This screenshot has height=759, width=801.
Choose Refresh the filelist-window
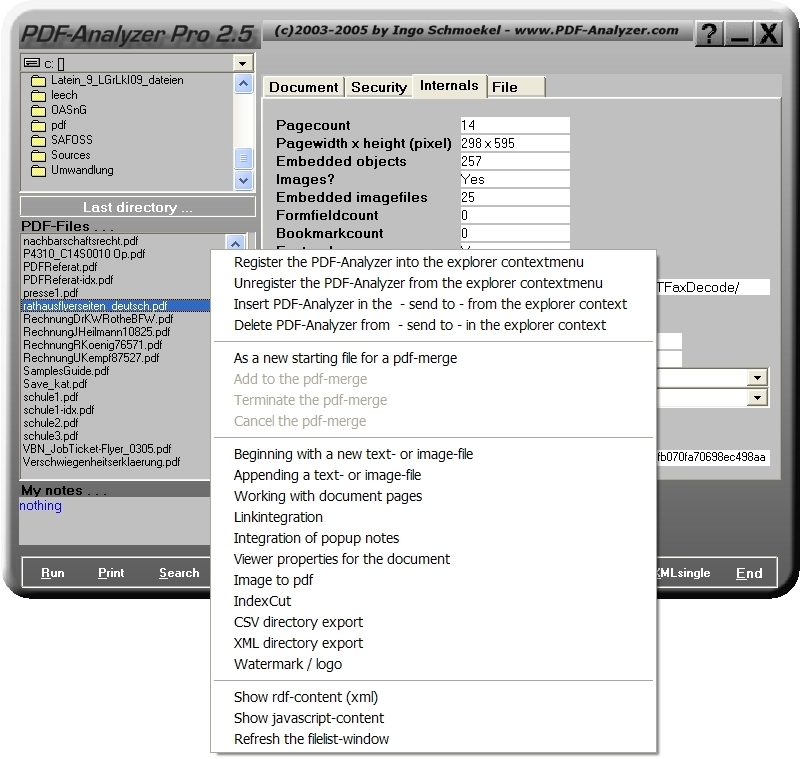433,739
